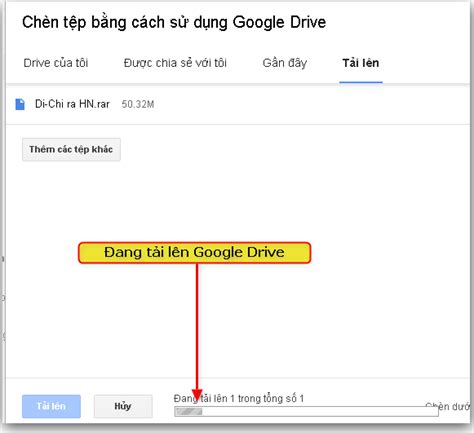Select the Gần đây tab
This screenshot has height=433, width=474.
pyautogui.click(x=285, y=63)
